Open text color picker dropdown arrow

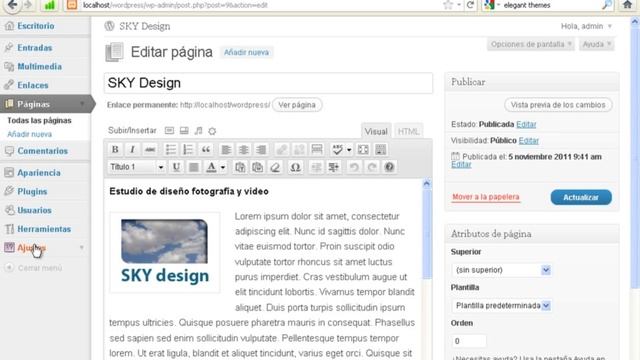(223, 167)
